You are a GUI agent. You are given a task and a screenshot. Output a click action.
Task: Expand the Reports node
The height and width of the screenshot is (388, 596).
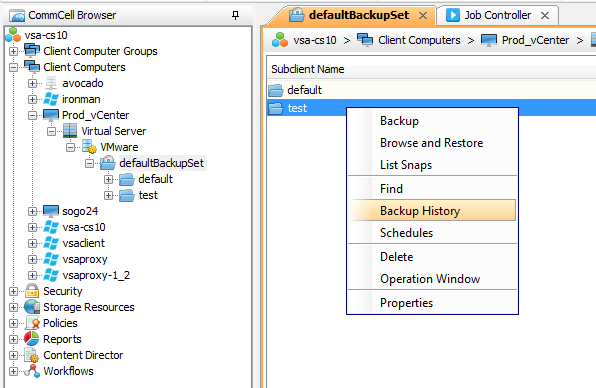click(13, 339)
